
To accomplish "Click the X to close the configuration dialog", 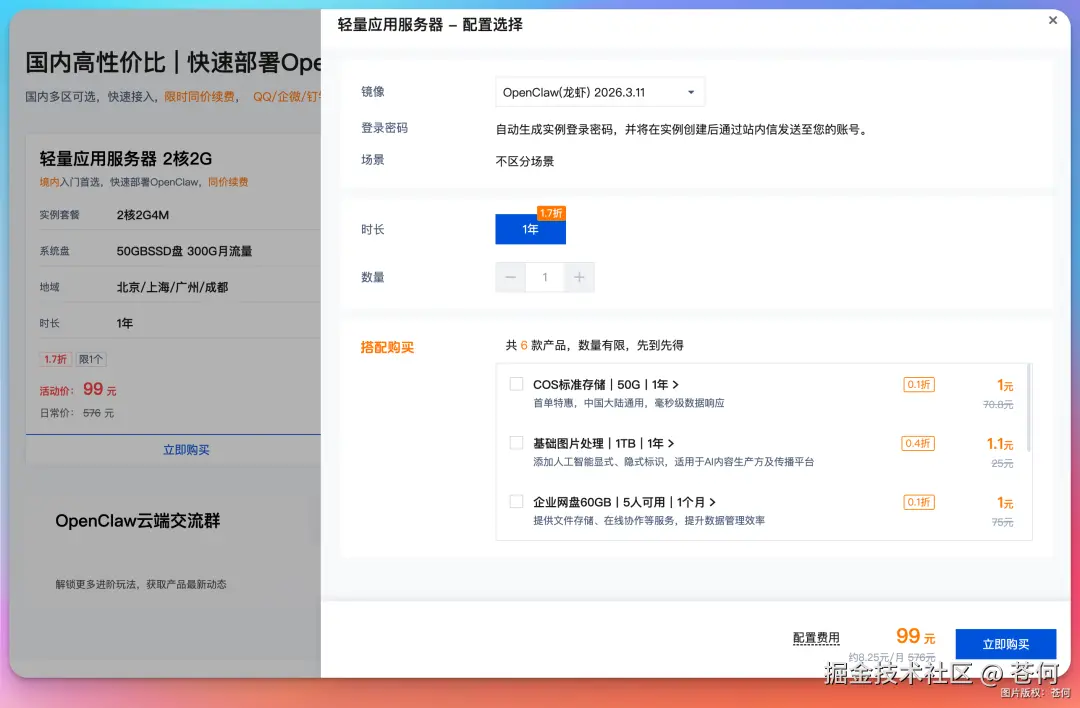I will click(x=1053, y=20).
